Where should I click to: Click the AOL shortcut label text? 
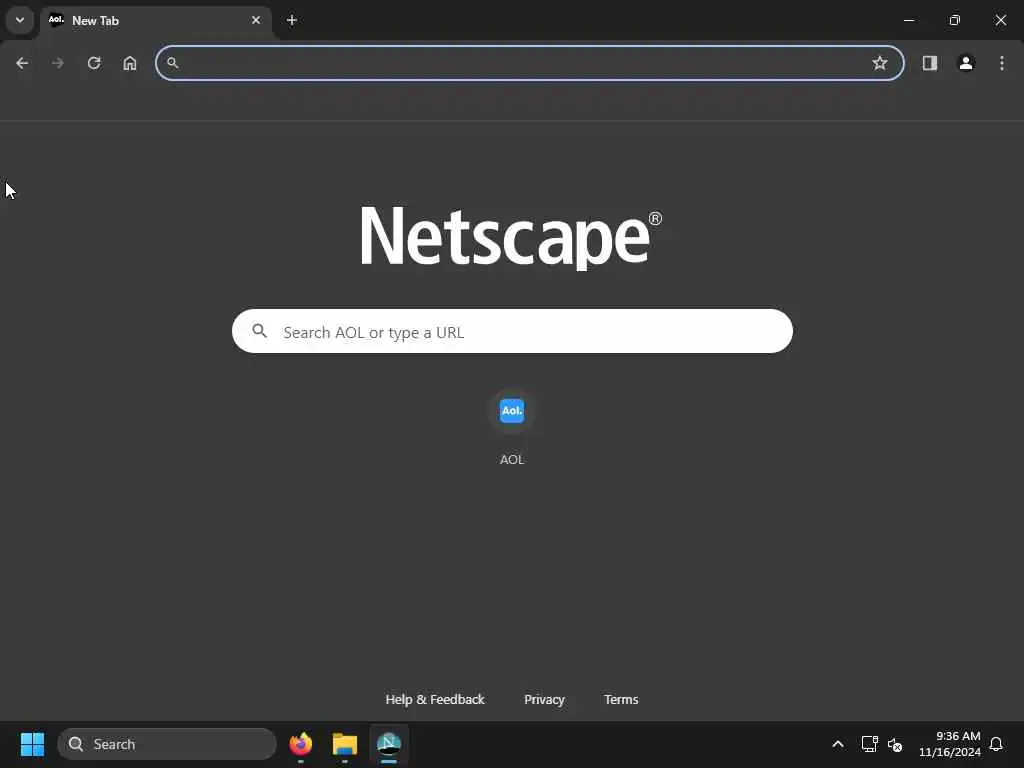pyautogui.click(x=512, y=459)
